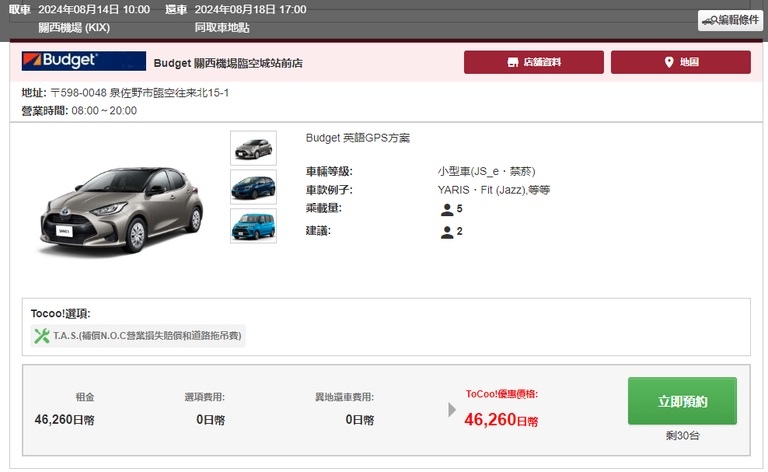Click the address text 〒598-0048
Screen dimensions: 768x472
coord(78,93)
